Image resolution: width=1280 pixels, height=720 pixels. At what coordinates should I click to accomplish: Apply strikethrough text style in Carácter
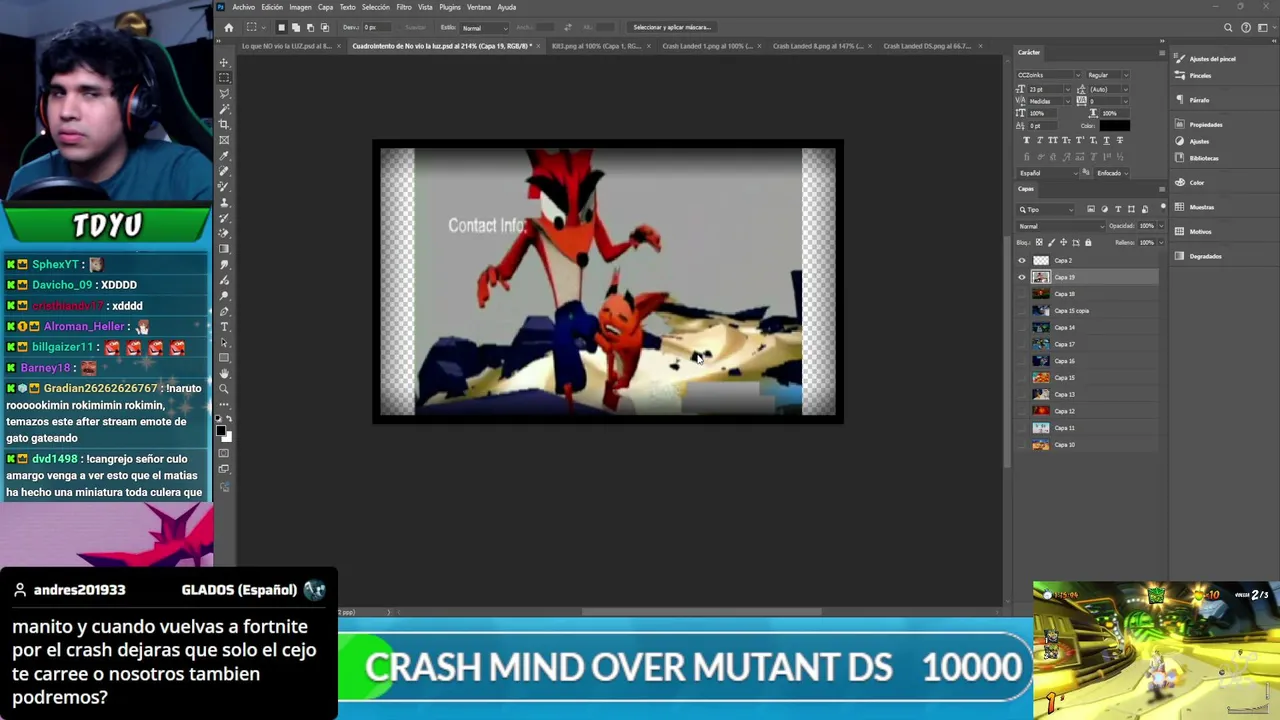1119,141
